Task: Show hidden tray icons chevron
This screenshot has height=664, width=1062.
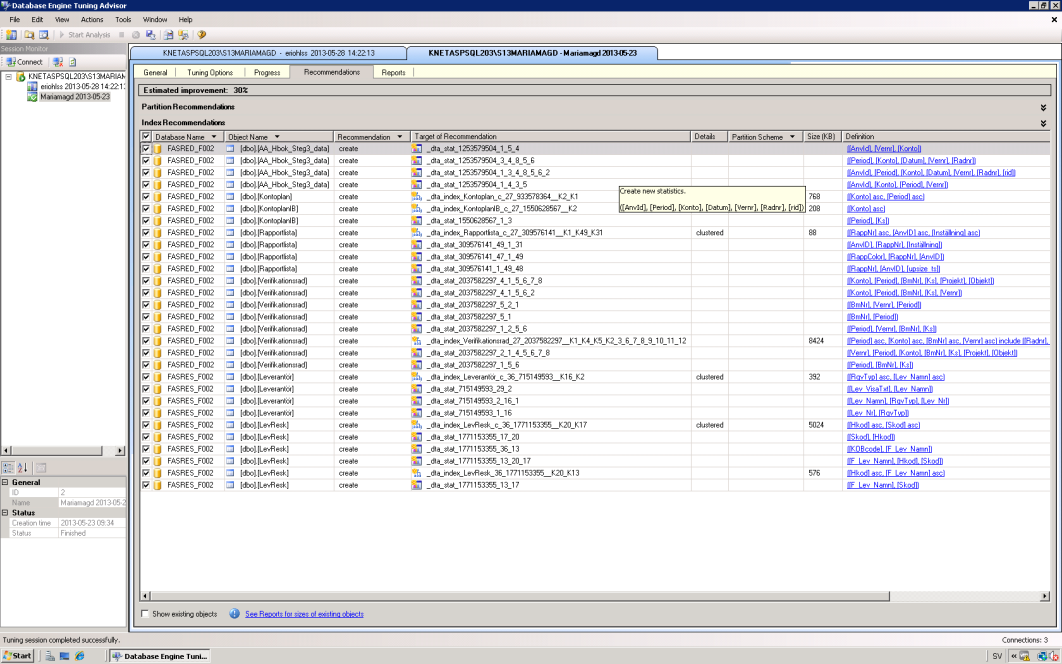Action: pyautogui.click(x=1014, y=656)
